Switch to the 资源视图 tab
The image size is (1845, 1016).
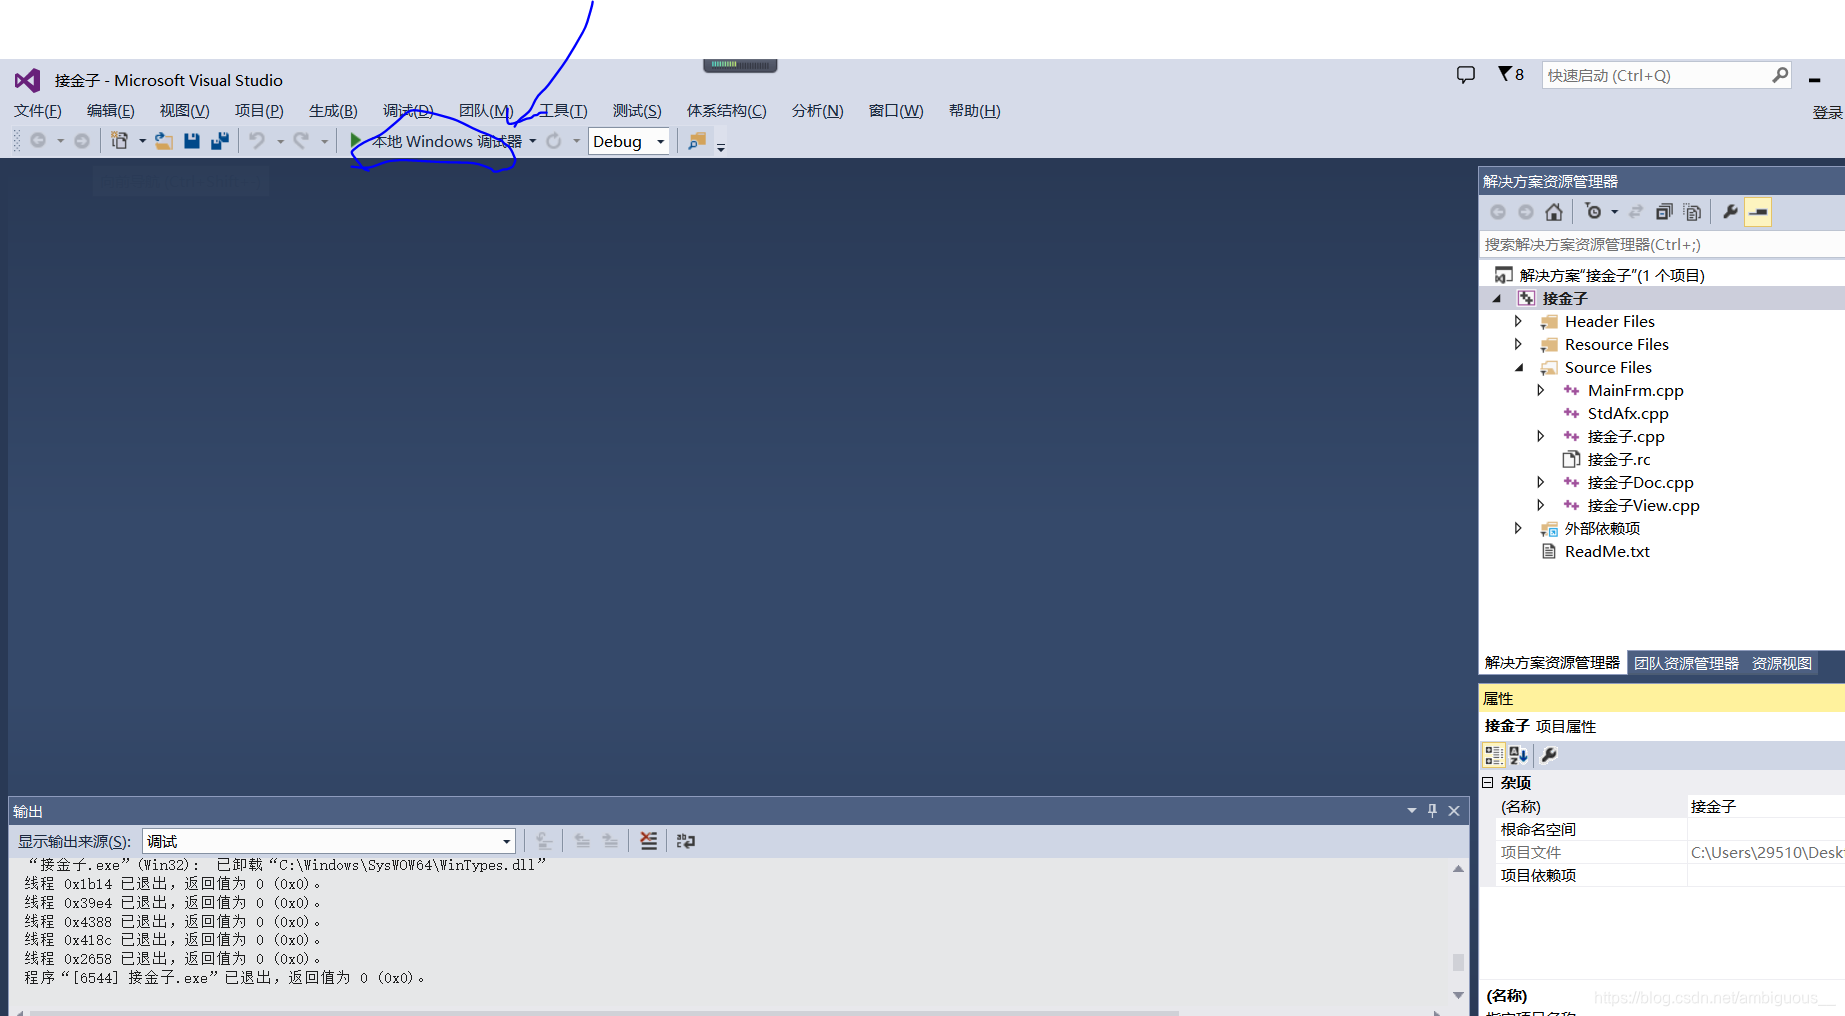(1781, 663)
